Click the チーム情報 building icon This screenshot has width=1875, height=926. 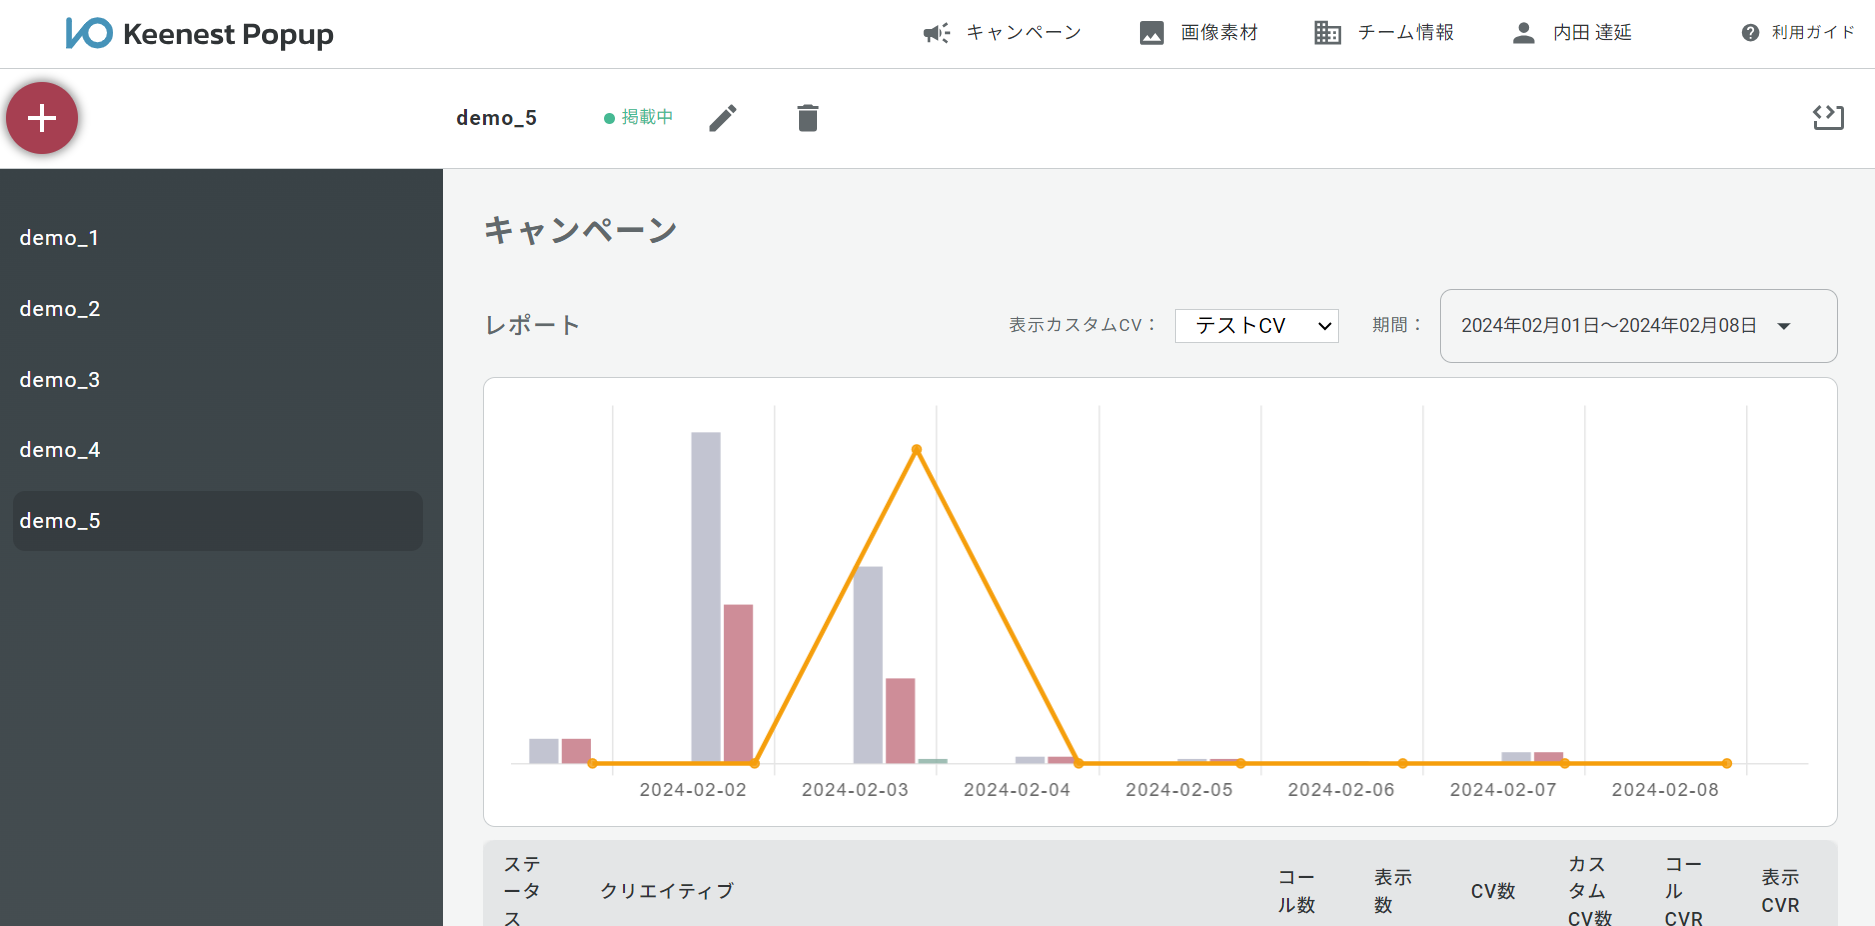click(x=1327, y=32)
